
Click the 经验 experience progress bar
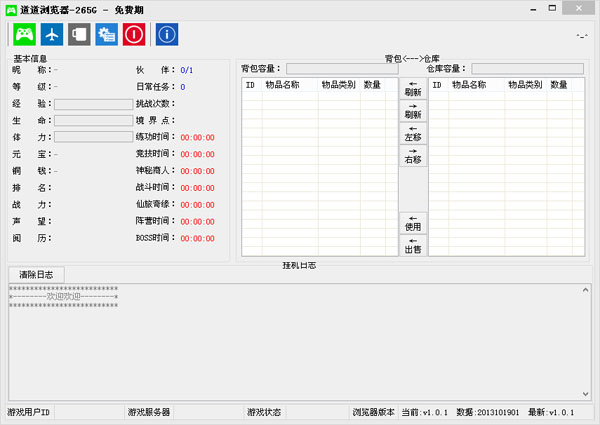[93, 103]
